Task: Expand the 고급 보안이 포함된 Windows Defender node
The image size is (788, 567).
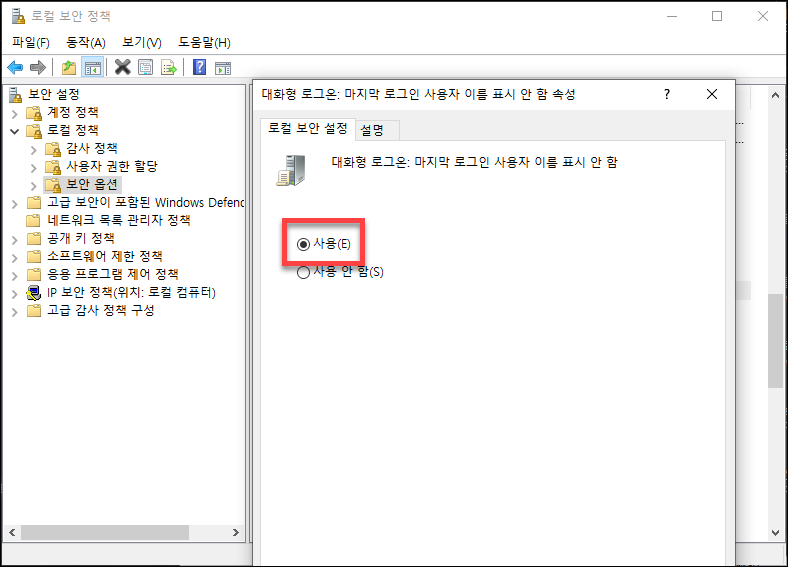Action: point(15,204)
